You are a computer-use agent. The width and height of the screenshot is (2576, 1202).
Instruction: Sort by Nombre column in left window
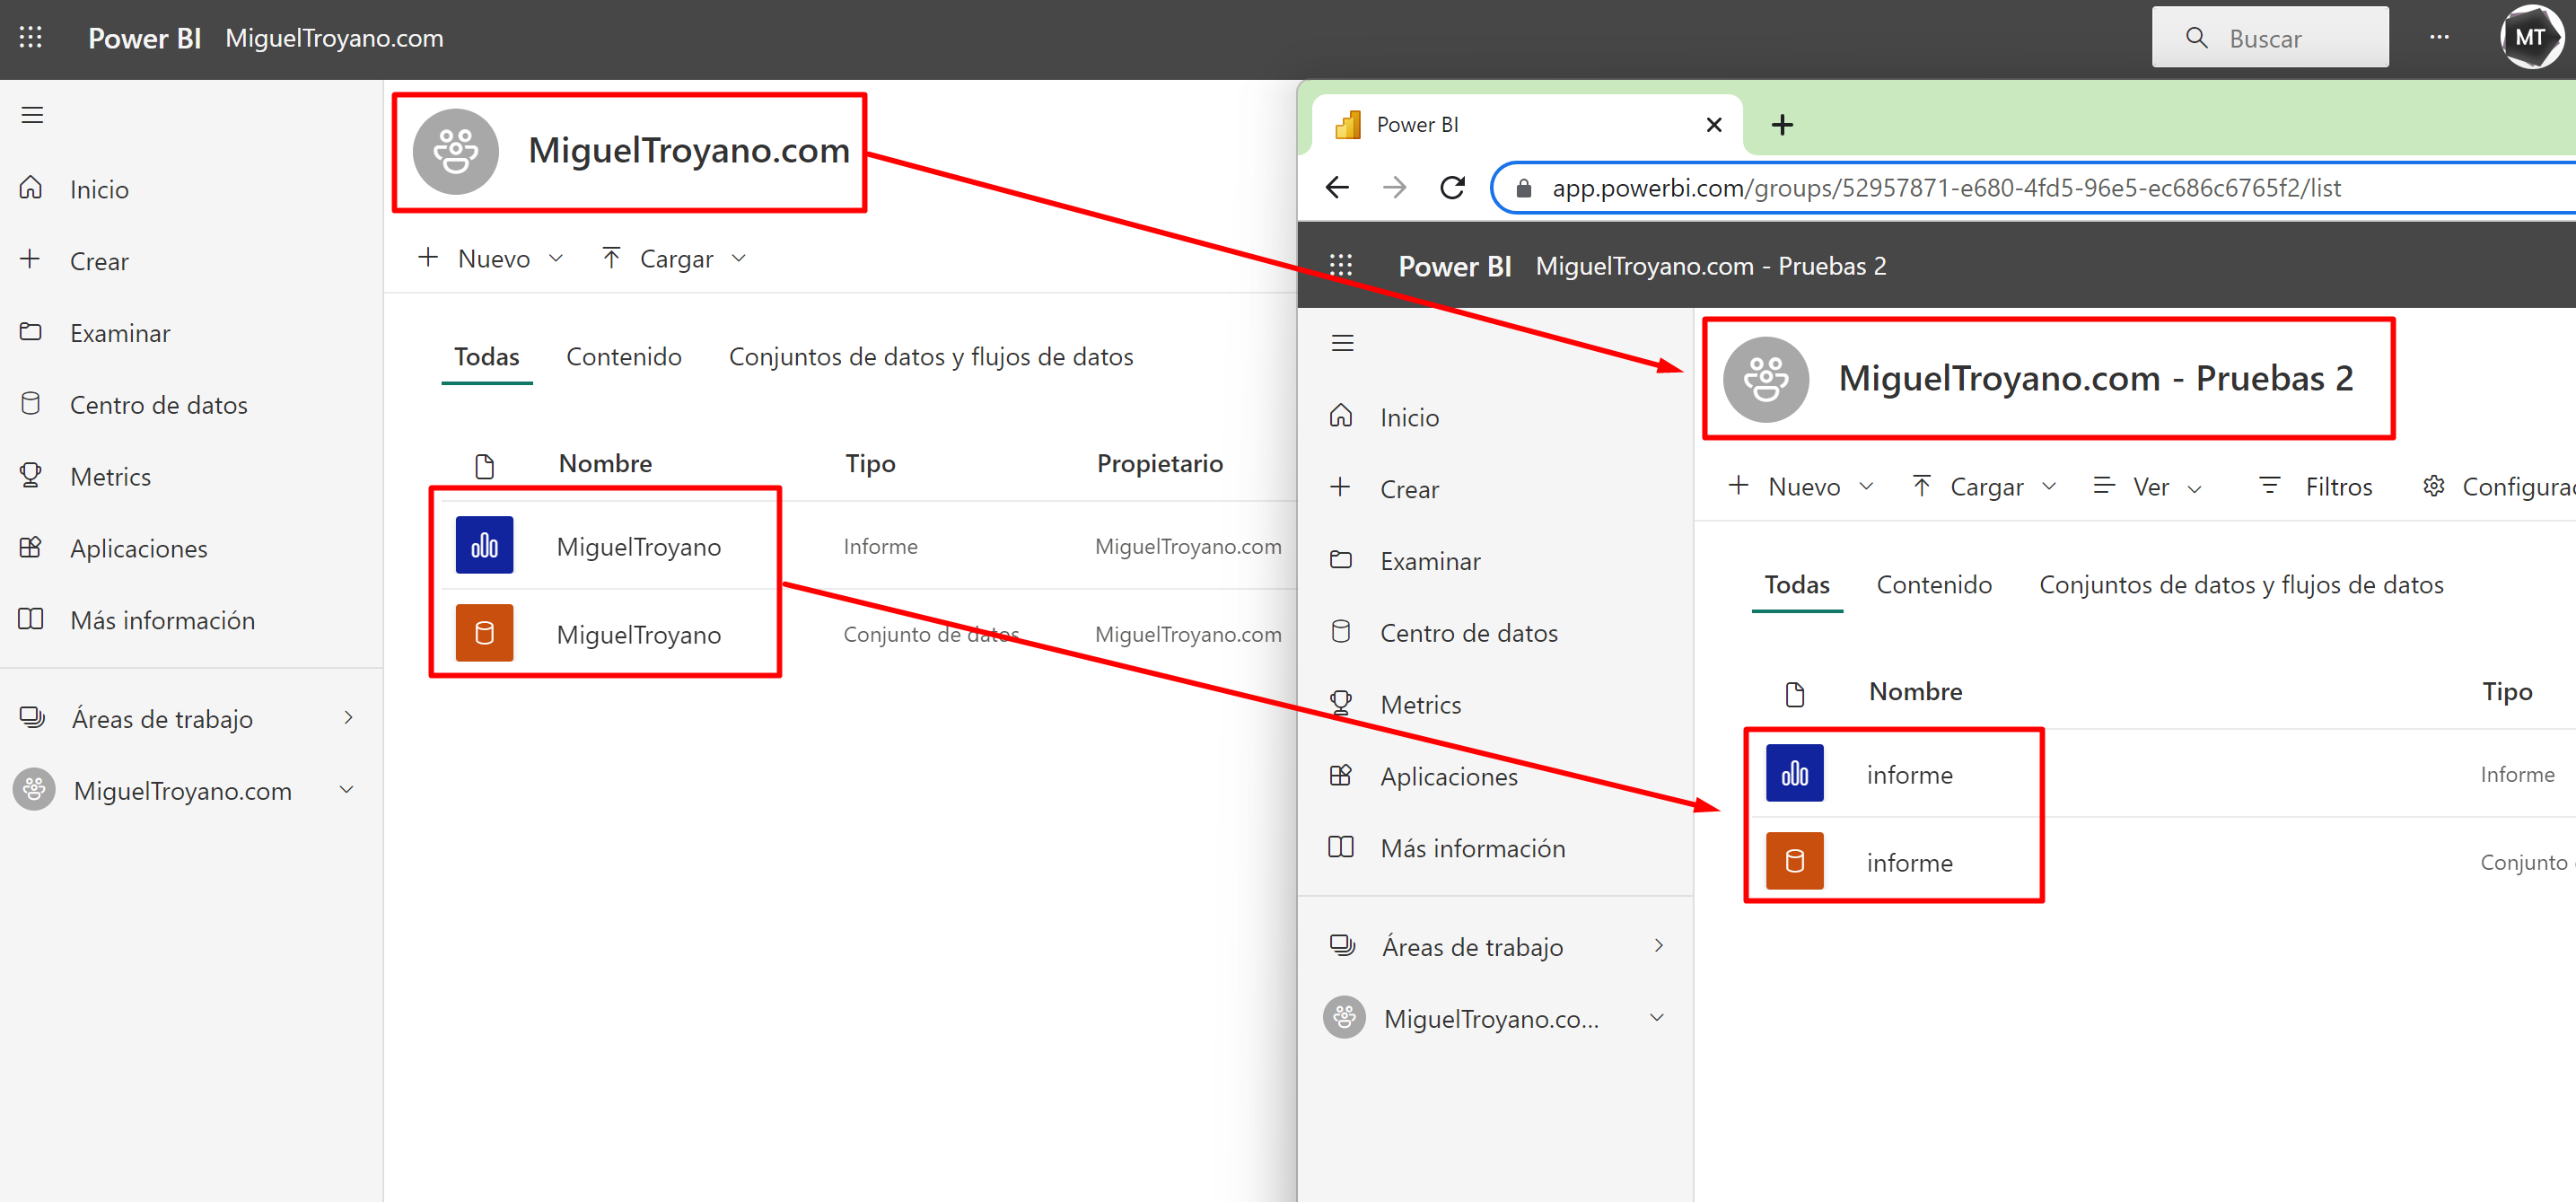(605, 463)
